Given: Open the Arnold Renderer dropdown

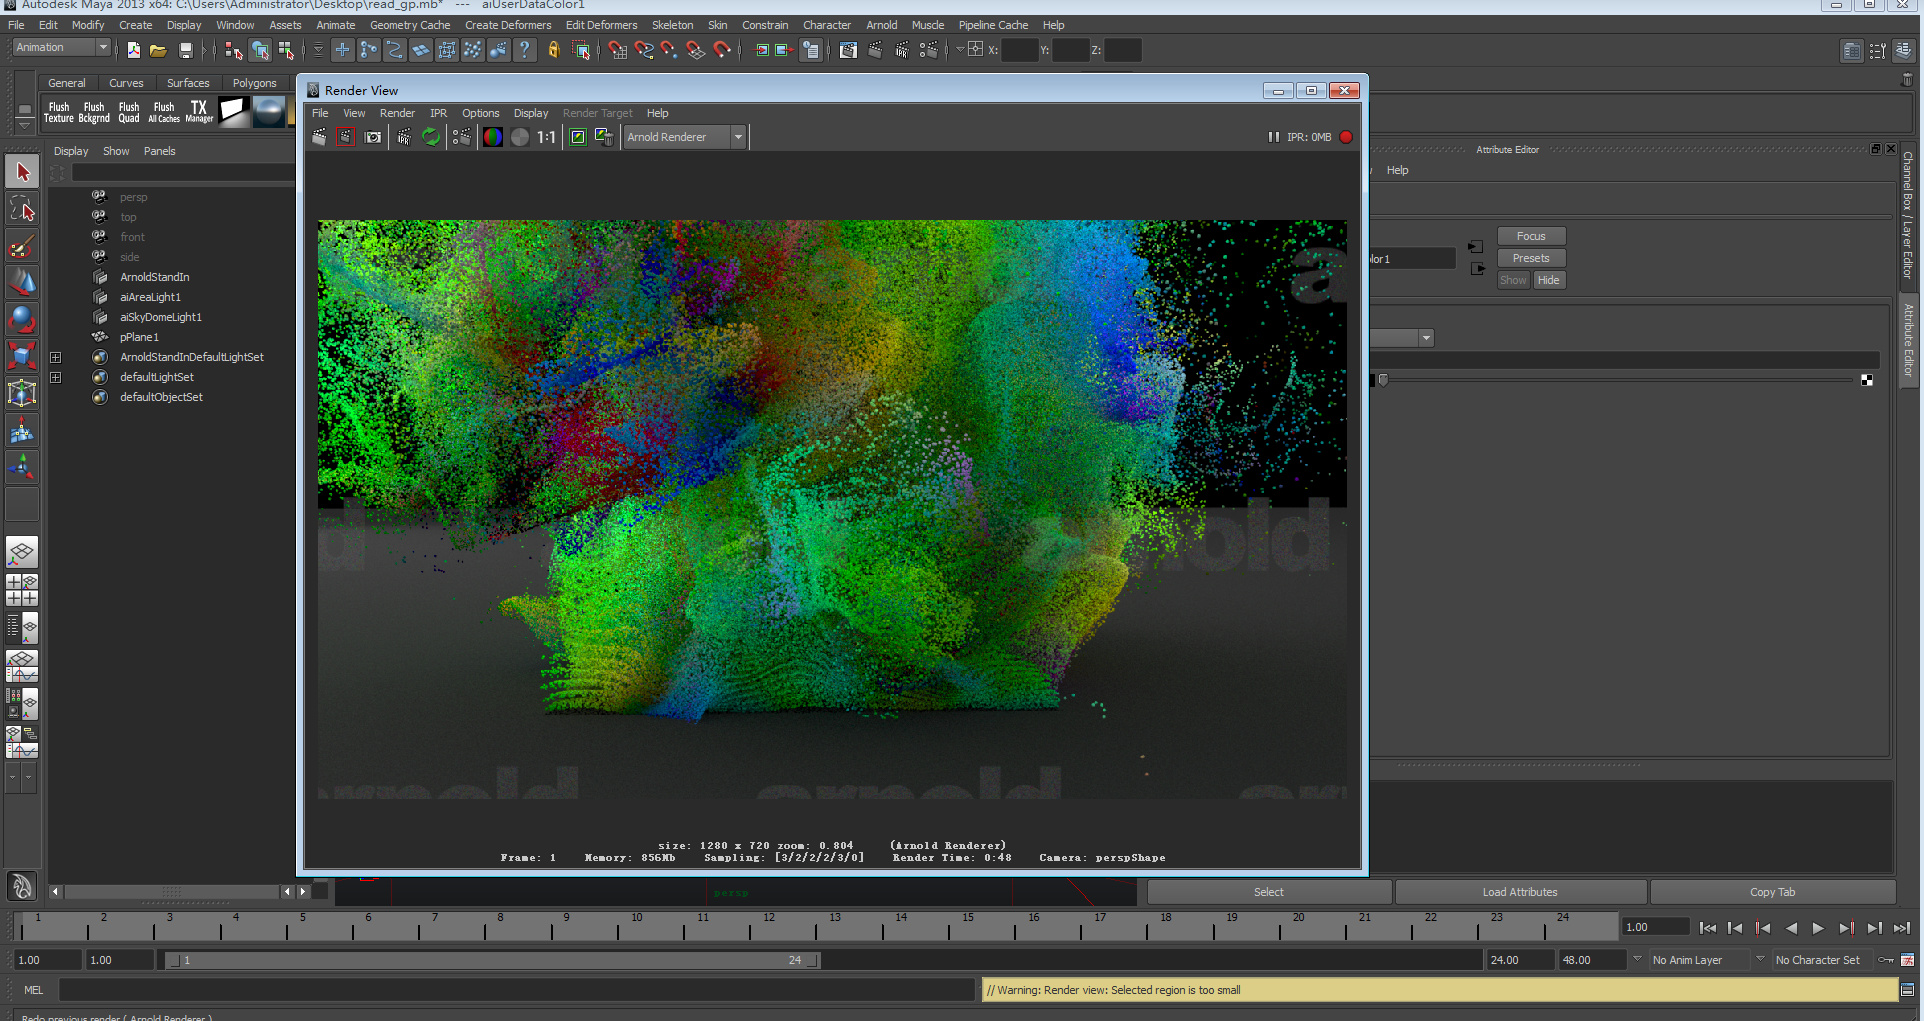Looking at the screenshot, I should click(x=685, y=137).
